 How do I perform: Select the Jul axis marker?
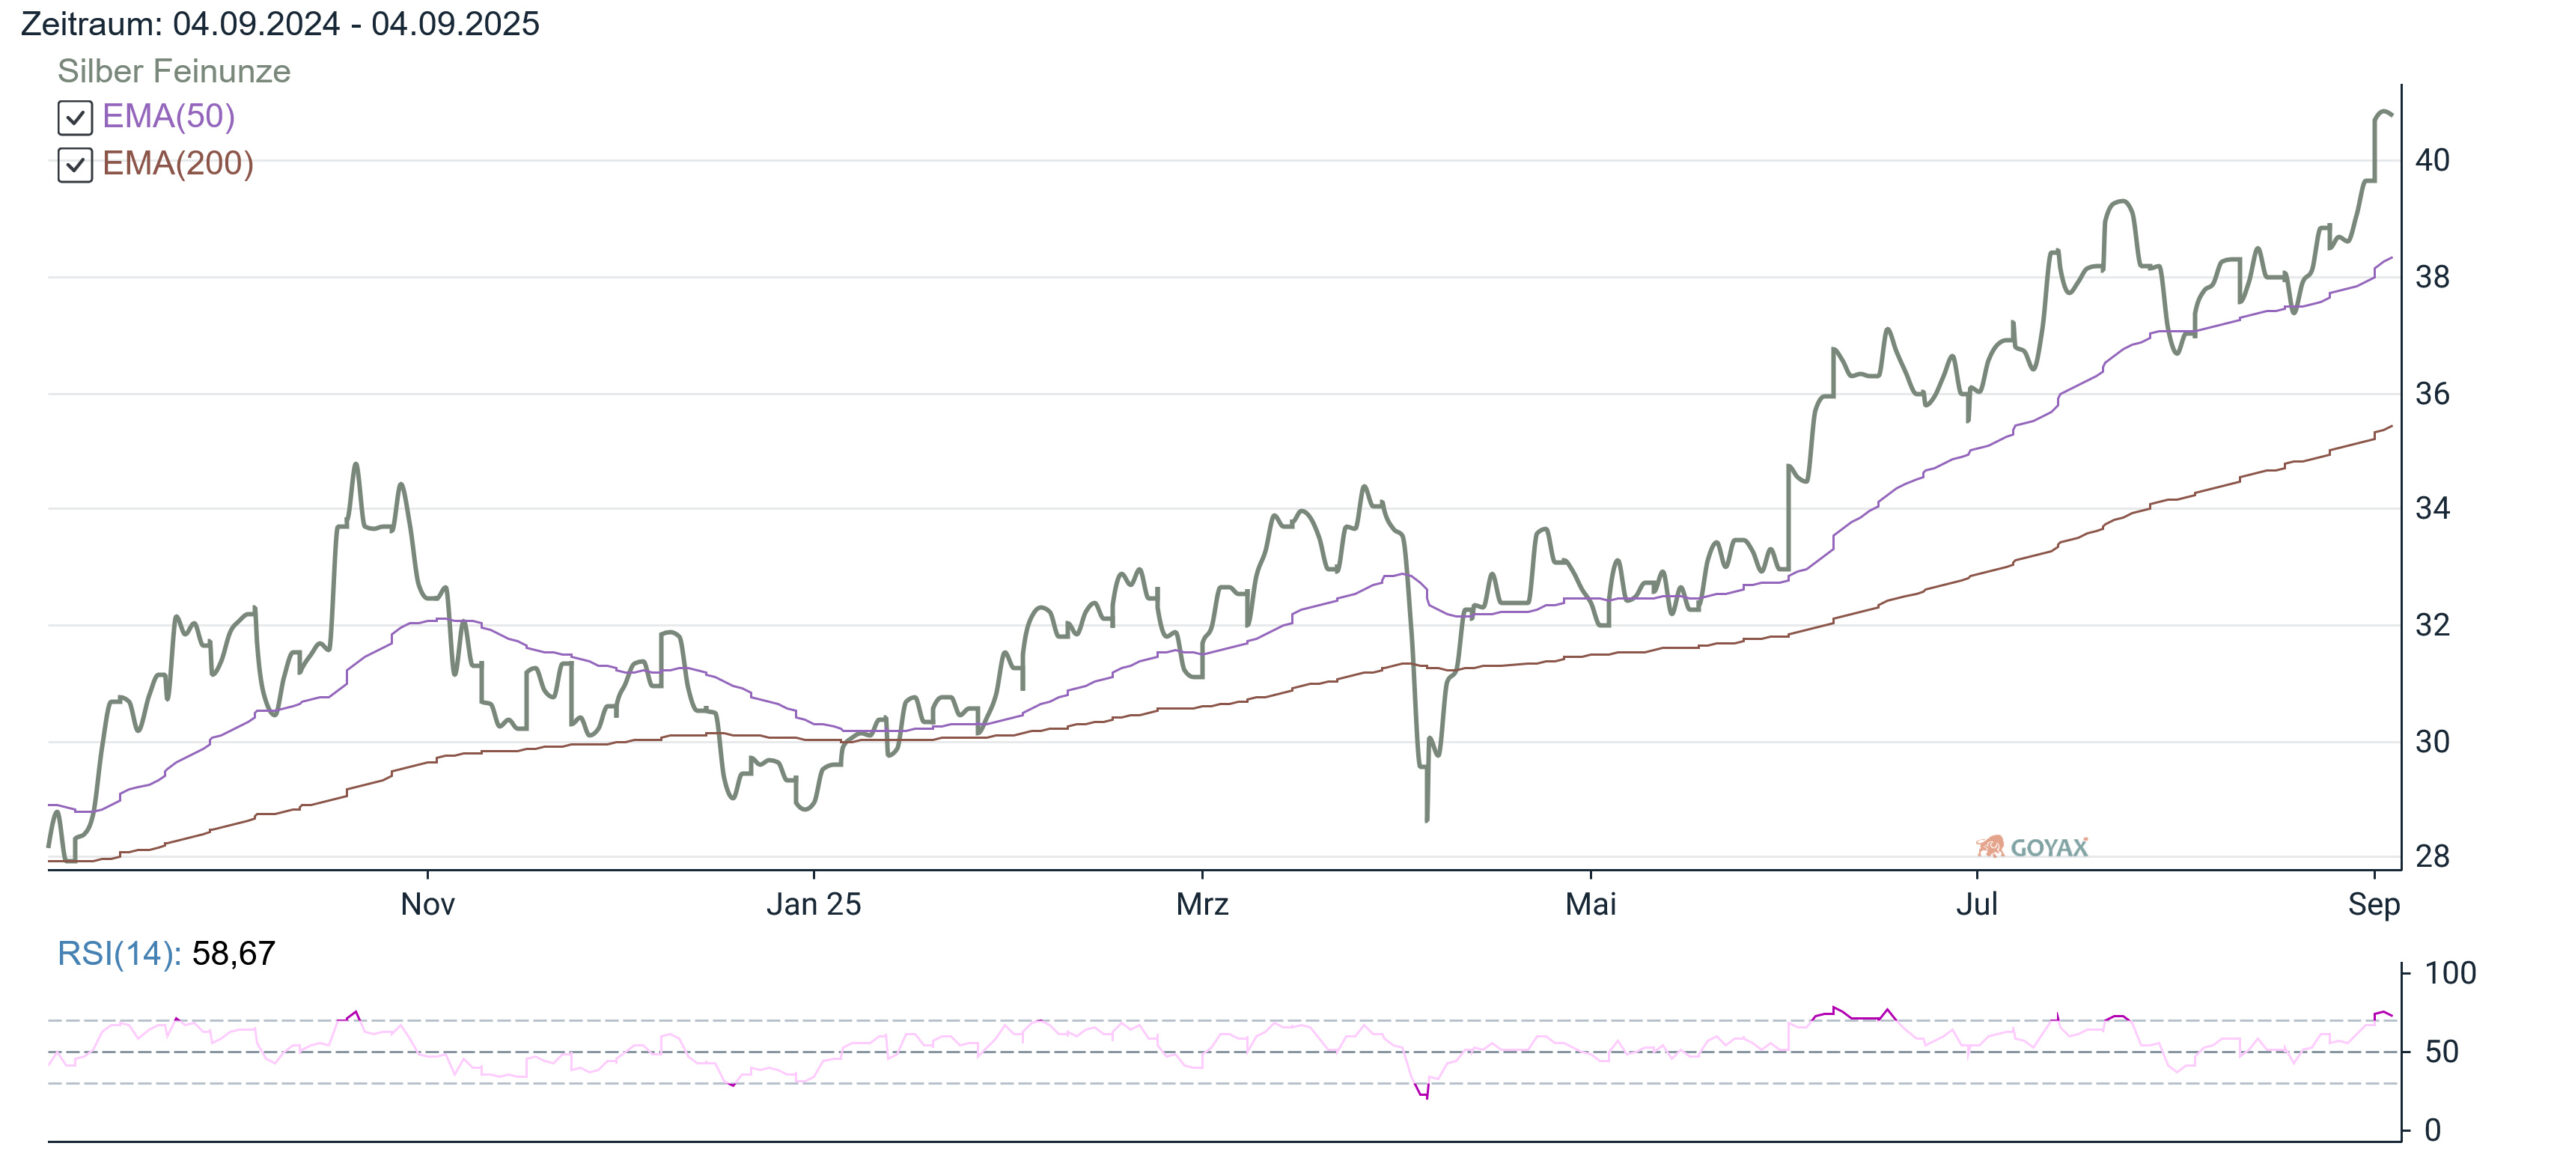(x=1977, y=904)
